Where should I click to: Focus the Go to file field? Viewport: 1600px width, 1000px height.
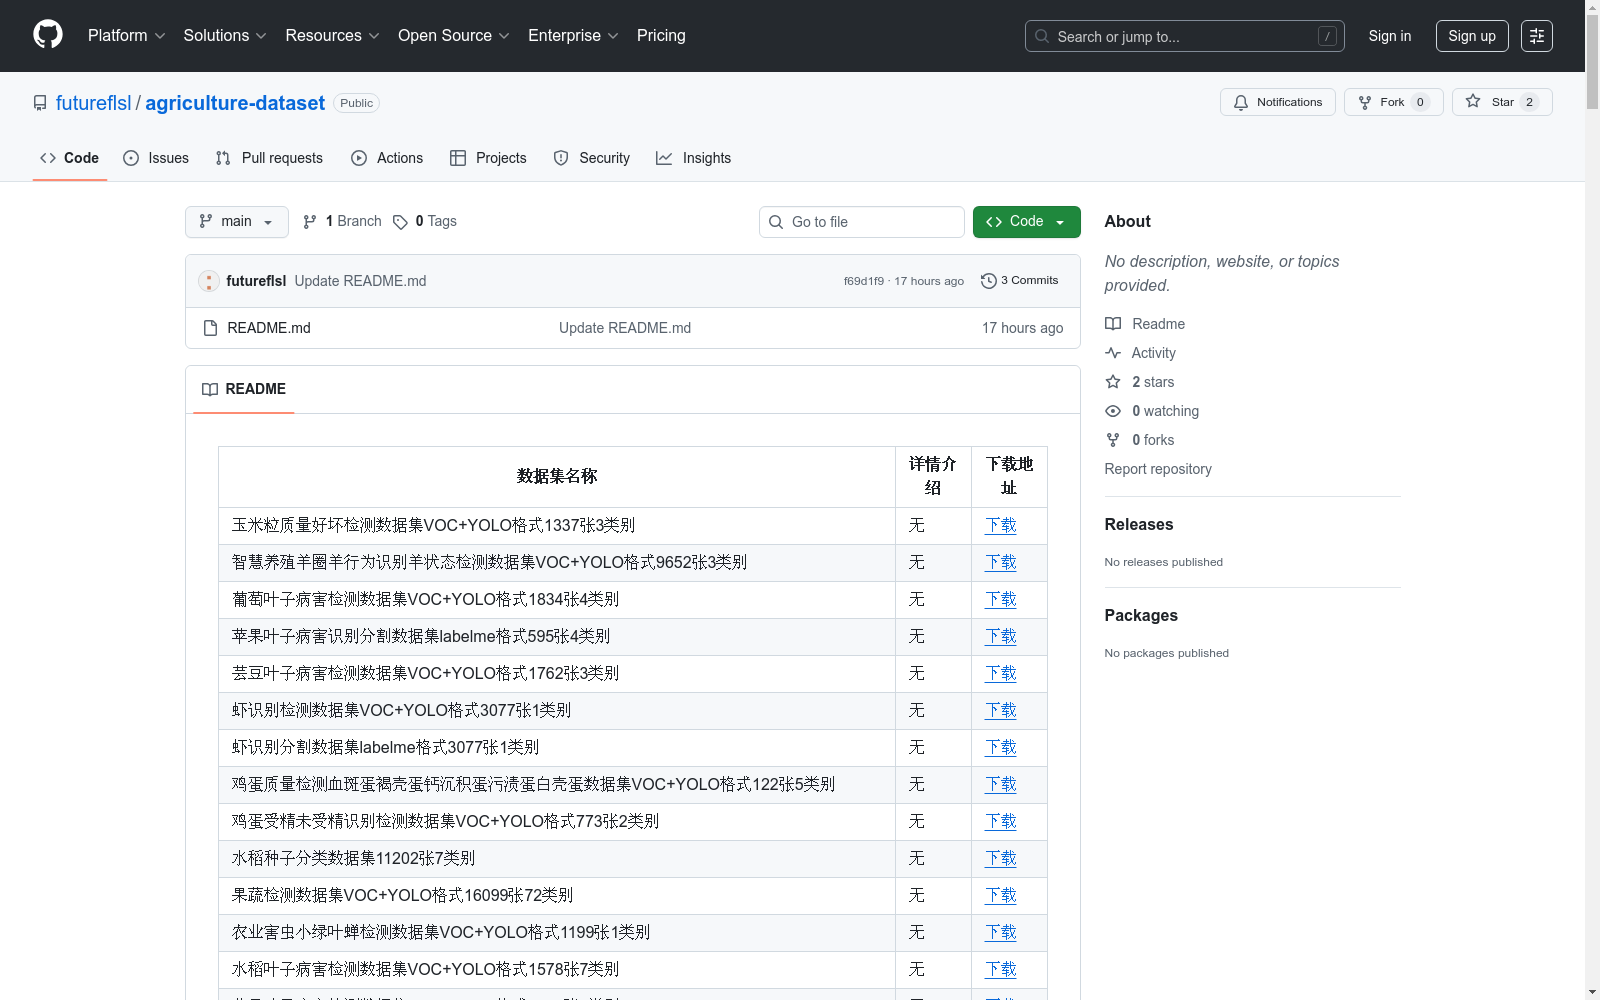(862, 222)
